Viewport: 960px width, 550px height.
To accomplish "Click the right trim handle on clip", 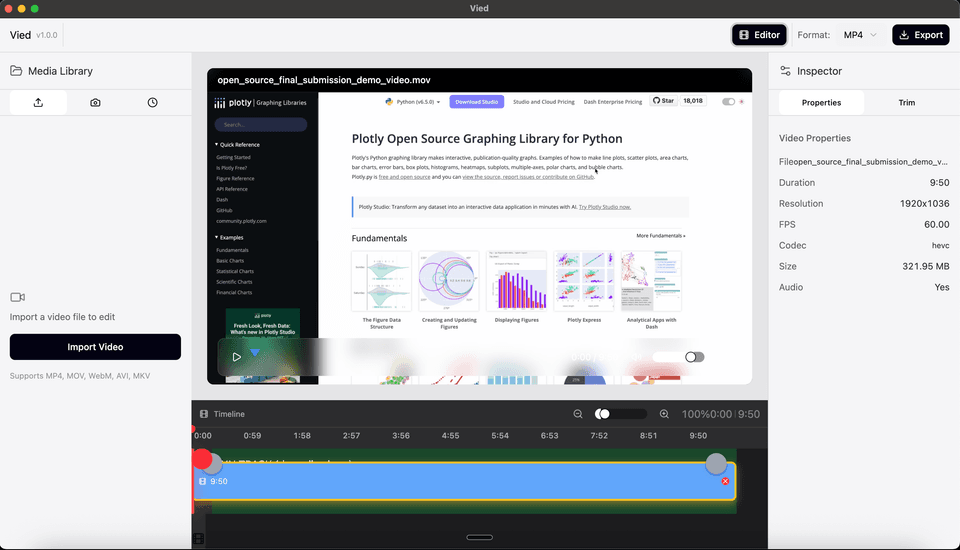I will coord(716,464).
